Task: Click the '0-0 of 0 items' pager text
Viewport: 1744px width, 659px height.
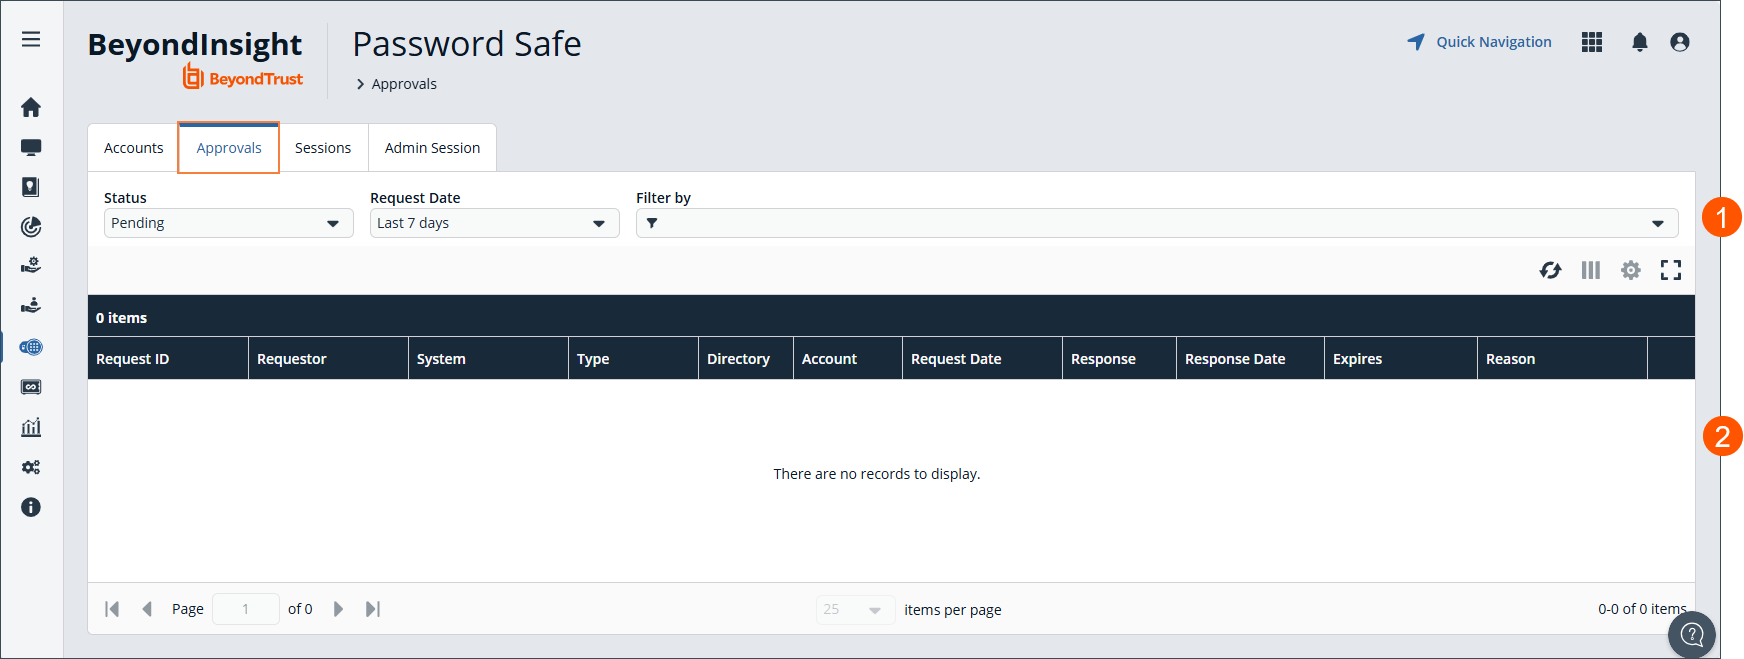Action: 1642,609
